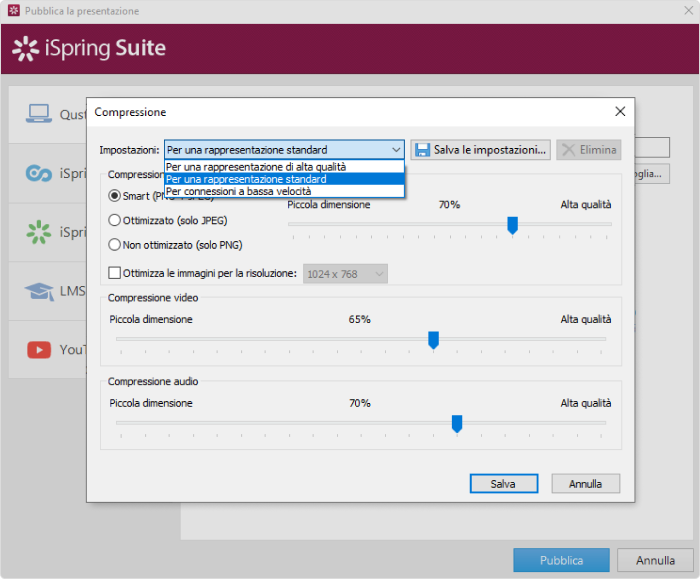Viewport: 700px width, 579px height.
Task: Click the Compressione audio group label
Action: 153,381
